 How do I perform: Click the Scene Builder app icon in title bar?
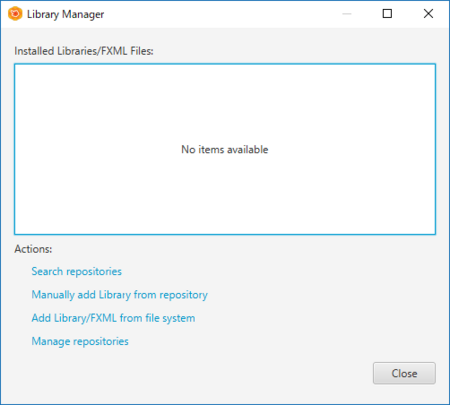(15, 14)
